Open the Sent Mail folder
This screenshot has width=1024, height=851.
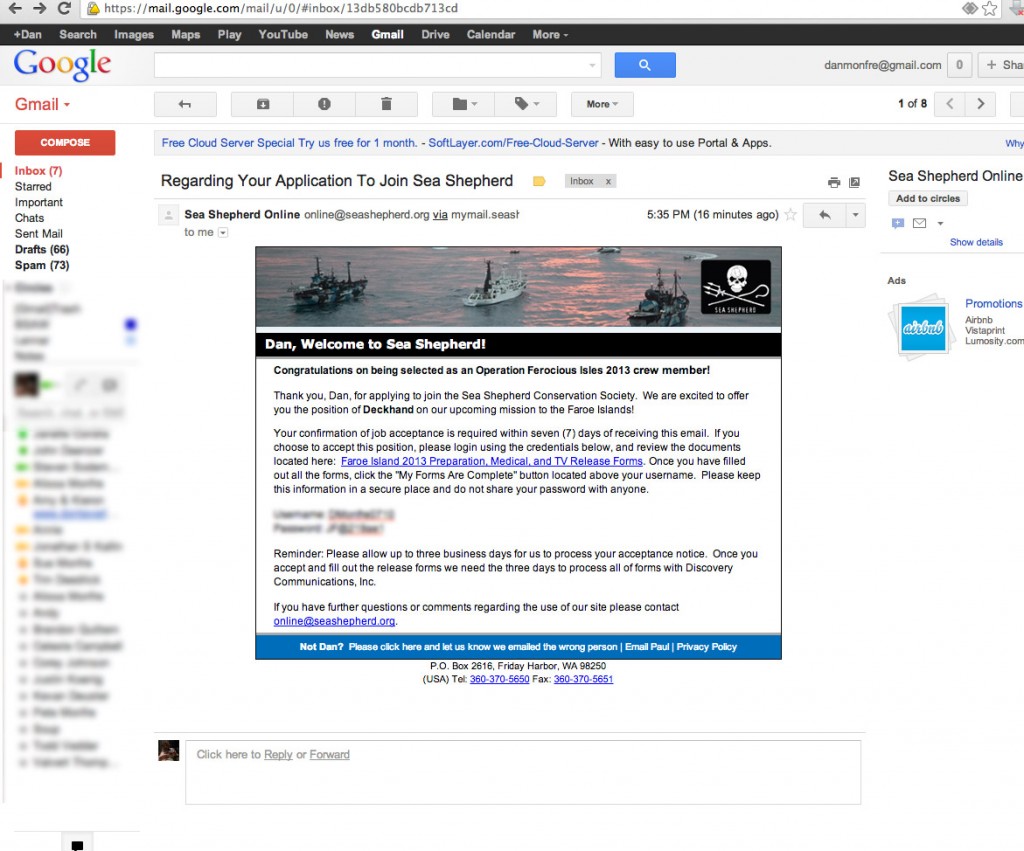pos(39,233)
